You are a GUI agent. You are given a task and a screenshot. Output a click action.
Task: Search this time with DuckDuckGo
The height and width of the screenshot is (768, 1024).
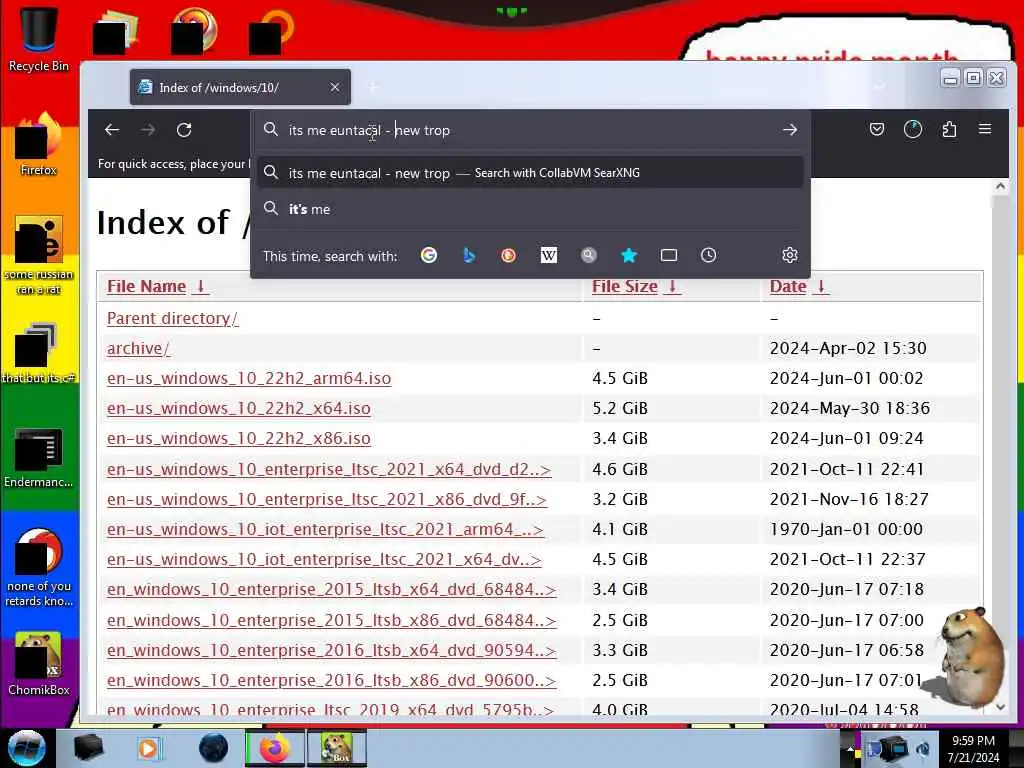click(508, 255)
